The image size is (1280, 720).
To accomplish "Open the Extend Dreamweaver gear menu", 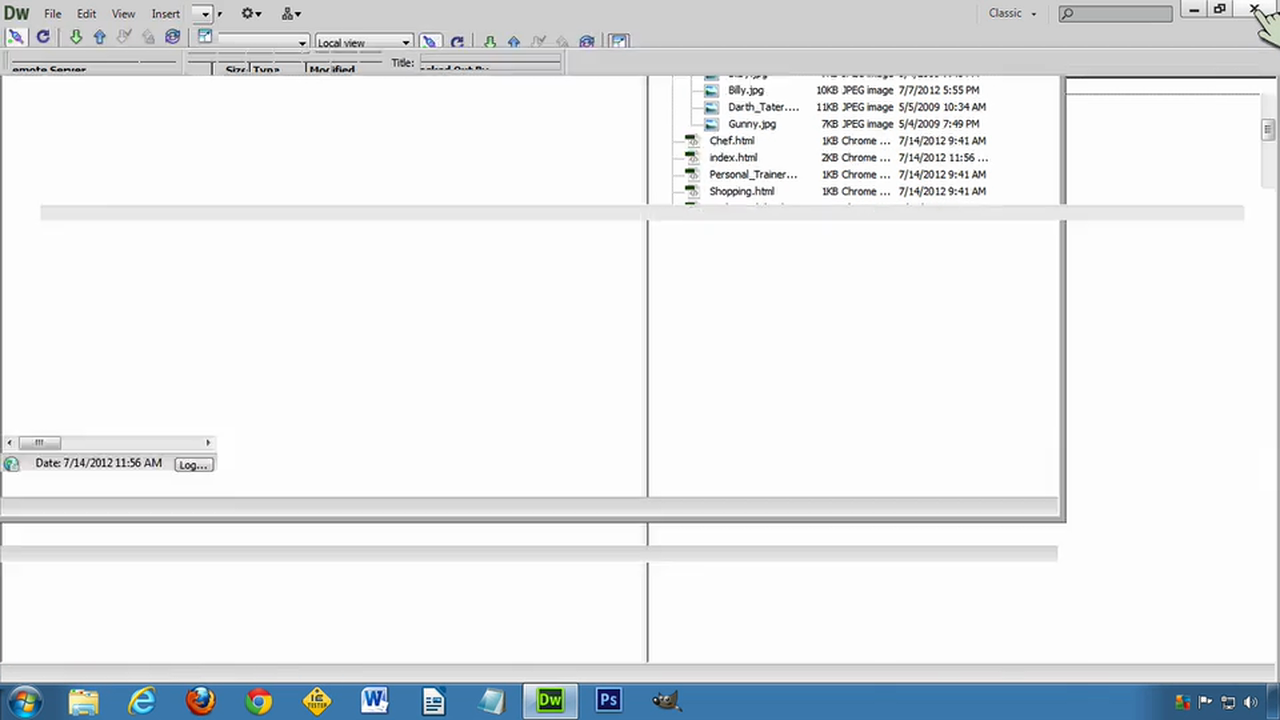I will (x=251, y=14).
